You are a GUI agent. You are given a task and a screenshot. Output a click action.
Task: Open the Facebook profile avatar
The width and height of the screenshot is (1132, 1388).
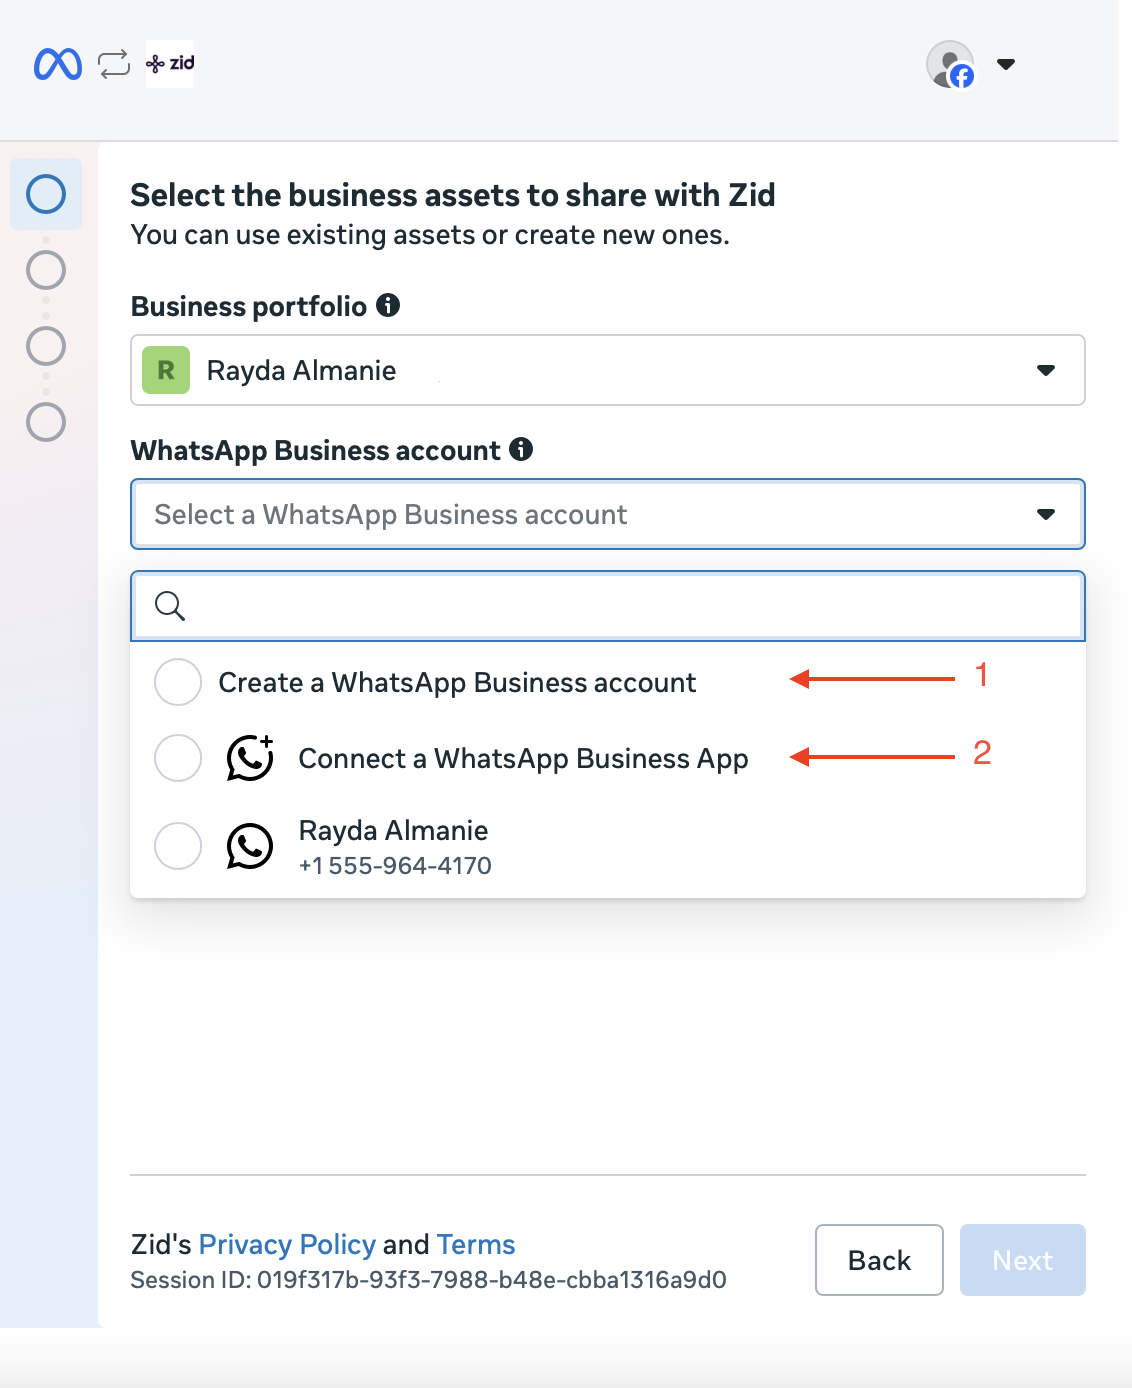click(x=950, y=64)
